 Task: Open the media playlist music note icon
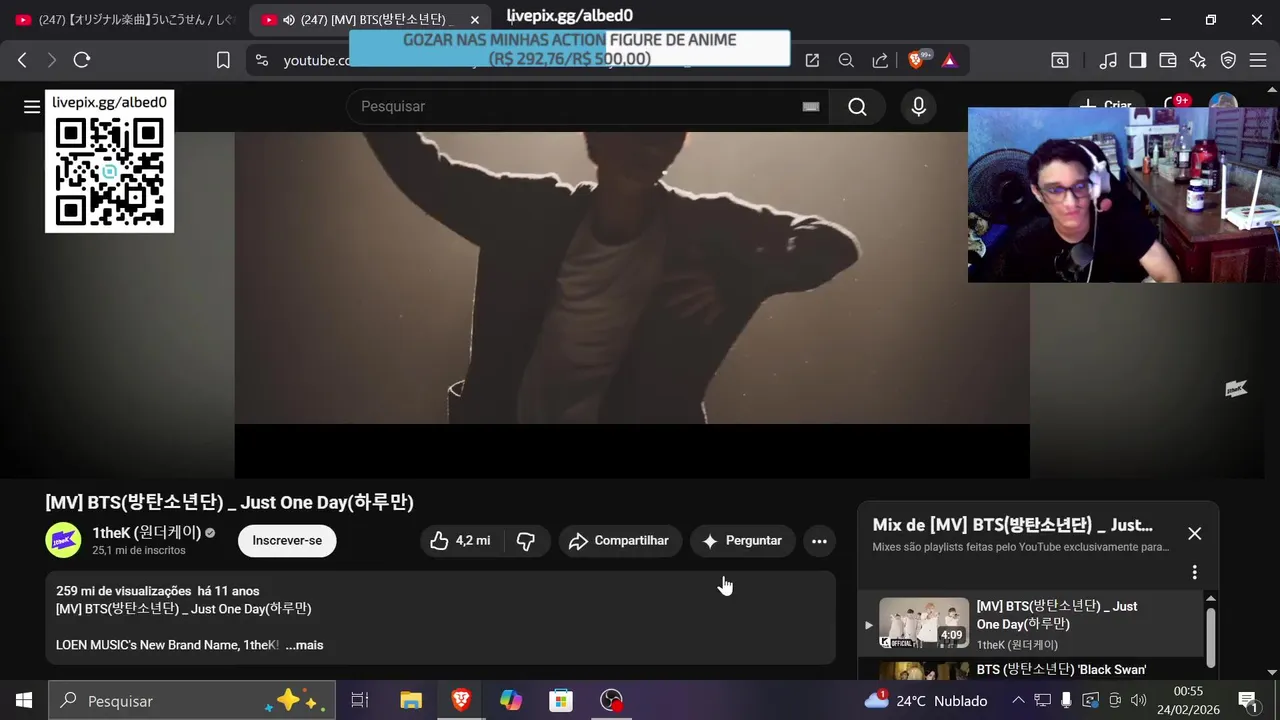tap(1107, 60)
